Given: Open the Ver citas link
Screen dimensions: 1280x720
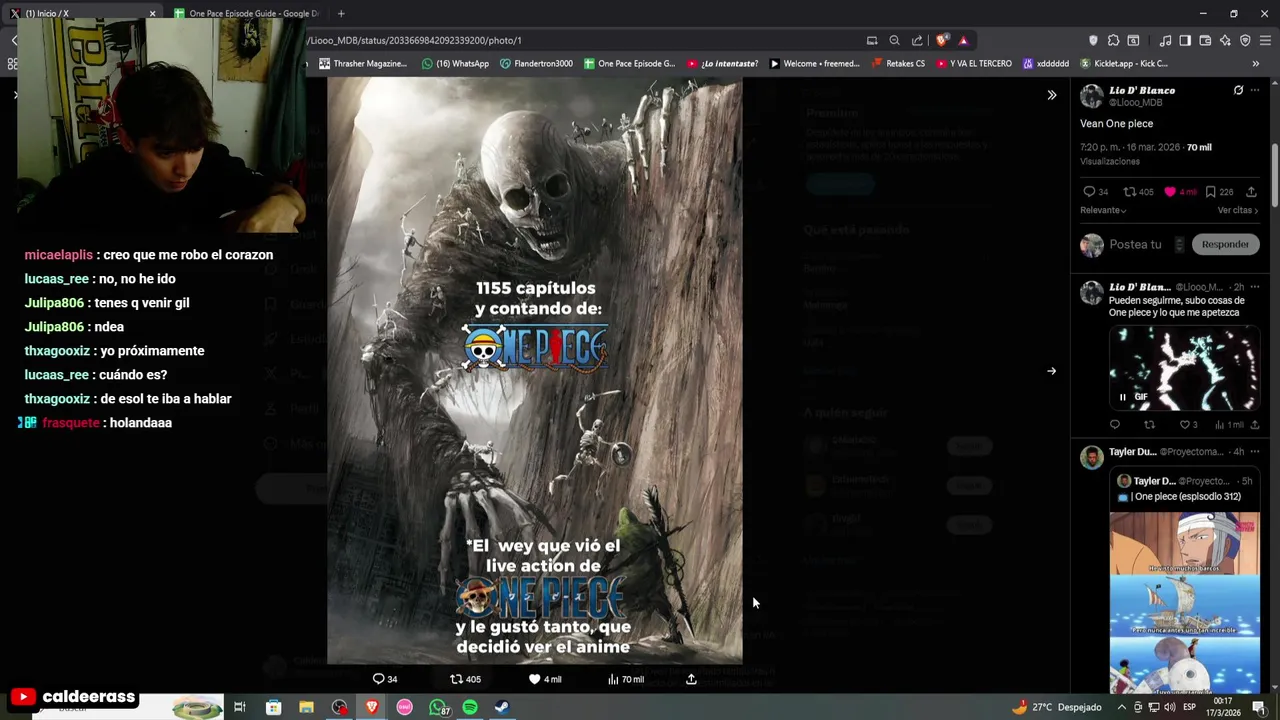Looking at the screenshot, I should click(x=1238, y=210).
